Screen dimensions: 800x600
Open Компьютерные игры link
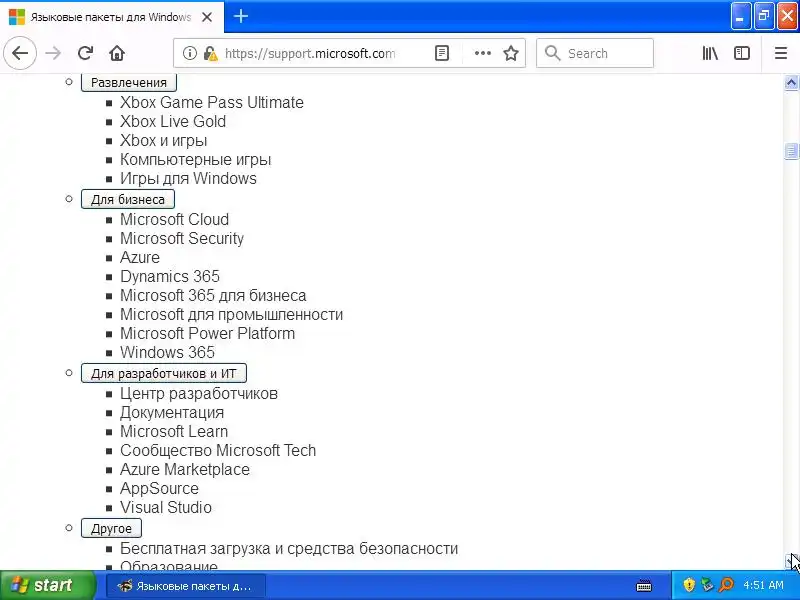pyautogui.click(x=195, y=160)
